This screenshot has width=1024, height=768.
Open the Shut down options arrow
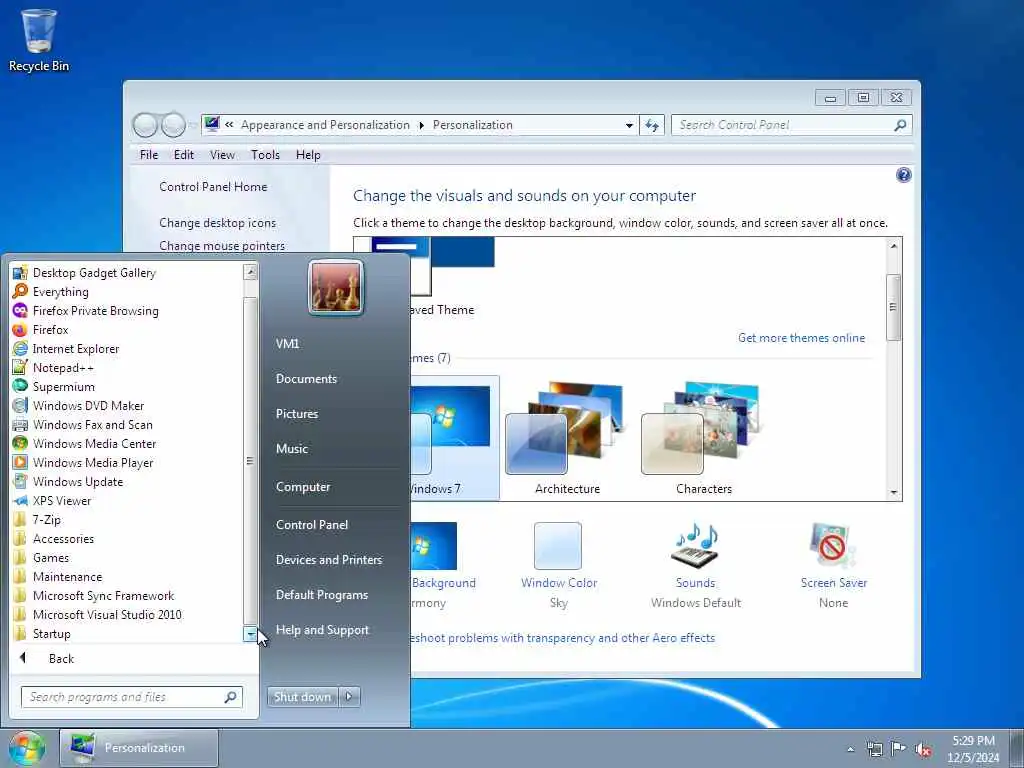click(x=349, y=697)
